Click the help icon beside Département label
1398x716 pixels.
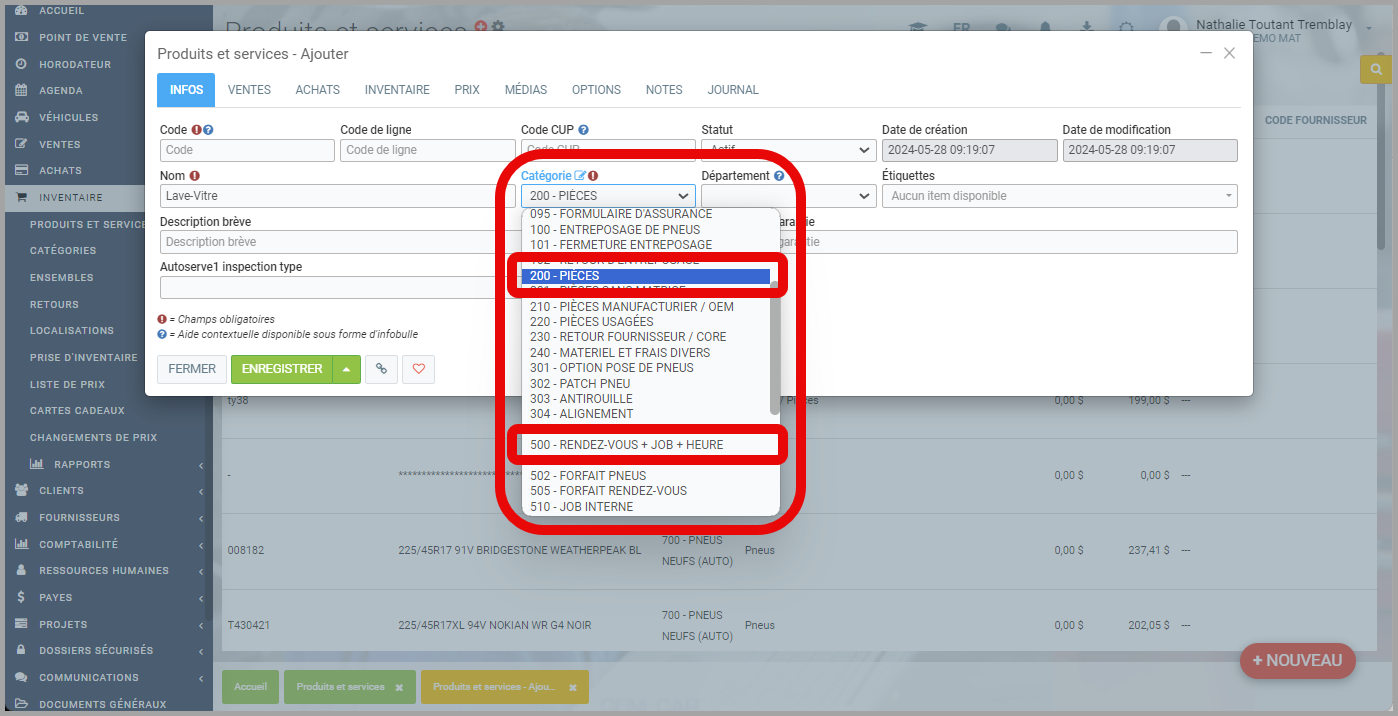pyautogui.click(x=778, y=176)
